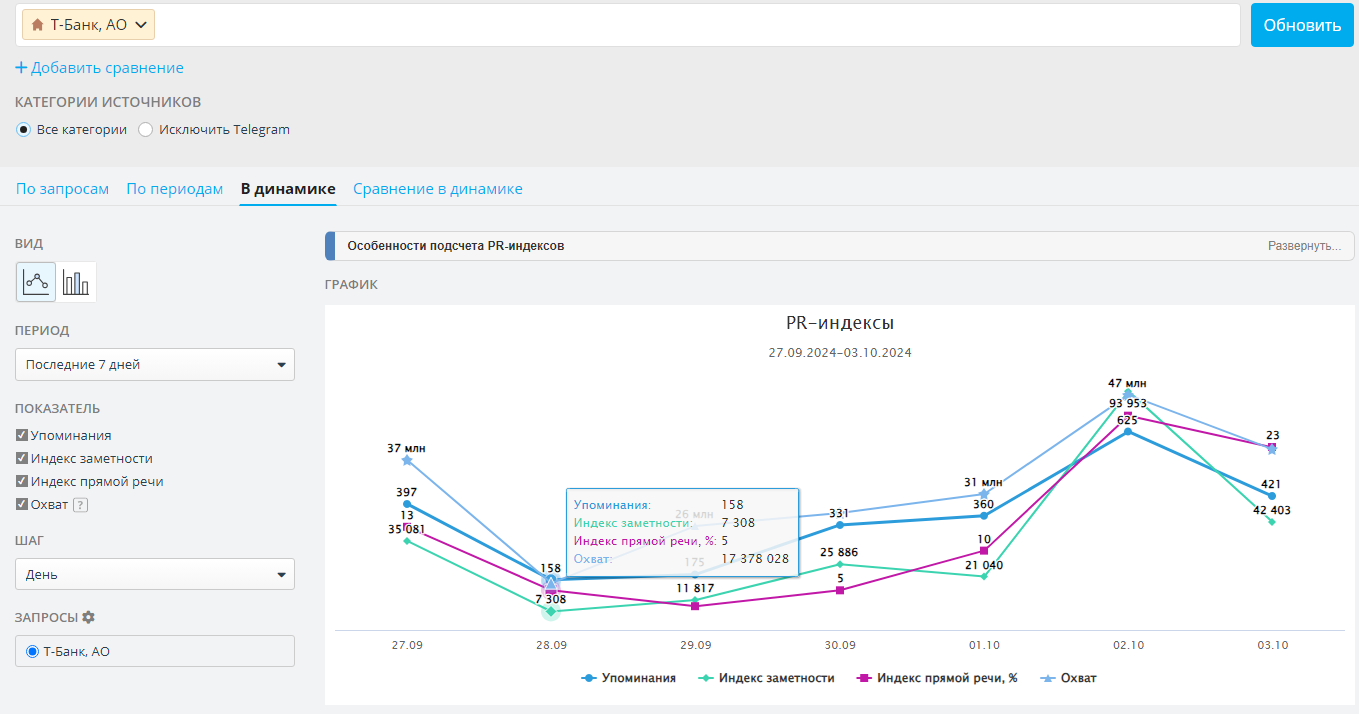Open the День step dropdown
This screenshot has height=714, width=1359.
click(155, 574)
